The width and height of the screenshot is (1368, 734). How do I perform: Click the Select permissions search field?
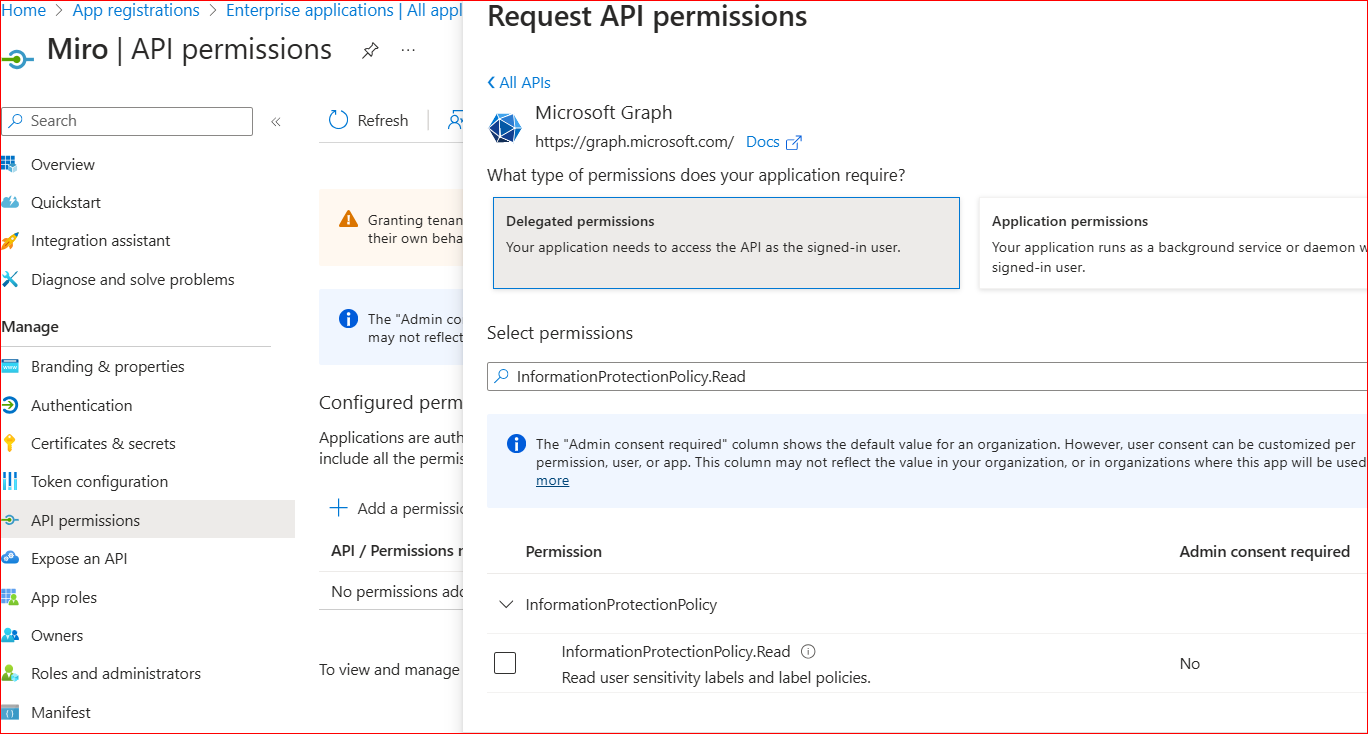pos(927,377)
